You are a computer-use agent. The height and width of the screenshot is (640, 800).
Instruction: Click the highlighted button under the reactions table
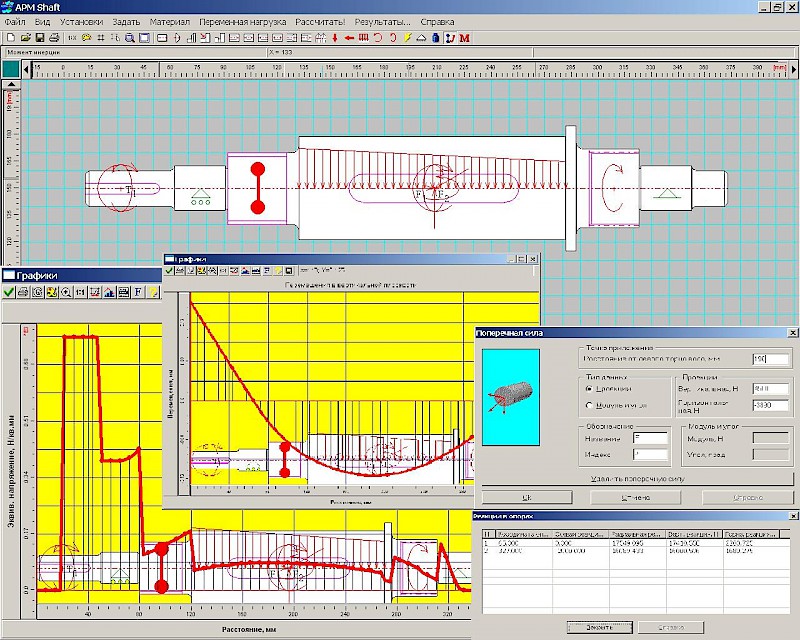point(599,627)
